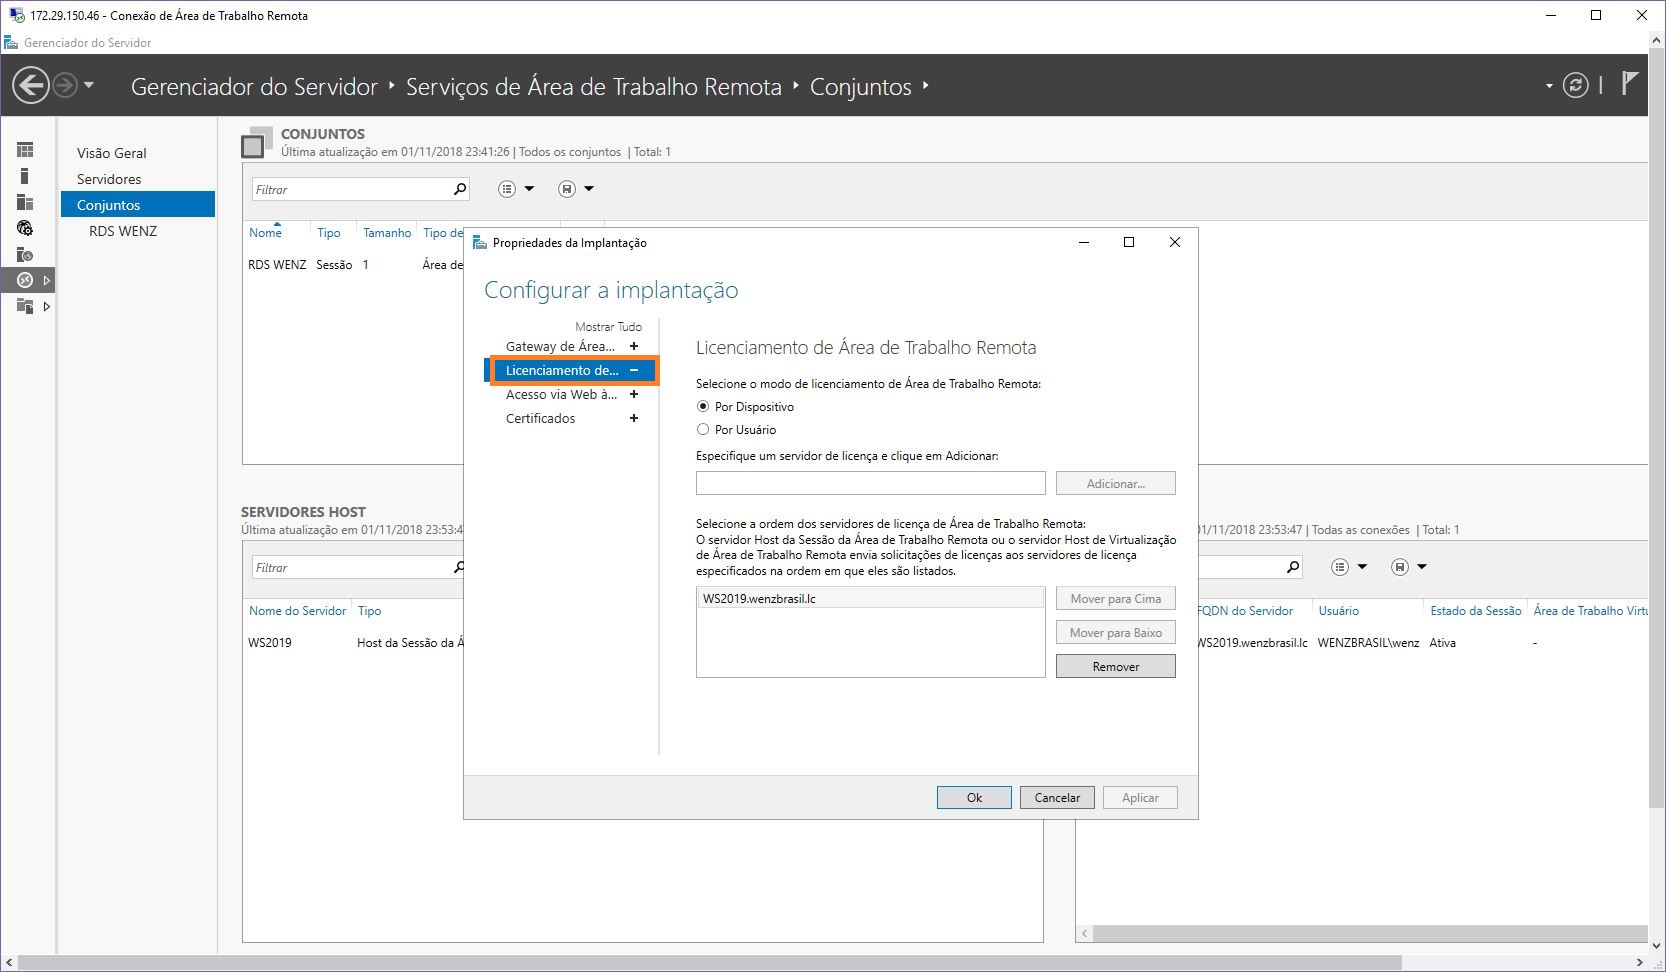1666x972 pixels.
Task: Click Mostrar Tudo in the dialog
Action: point(608,327)
